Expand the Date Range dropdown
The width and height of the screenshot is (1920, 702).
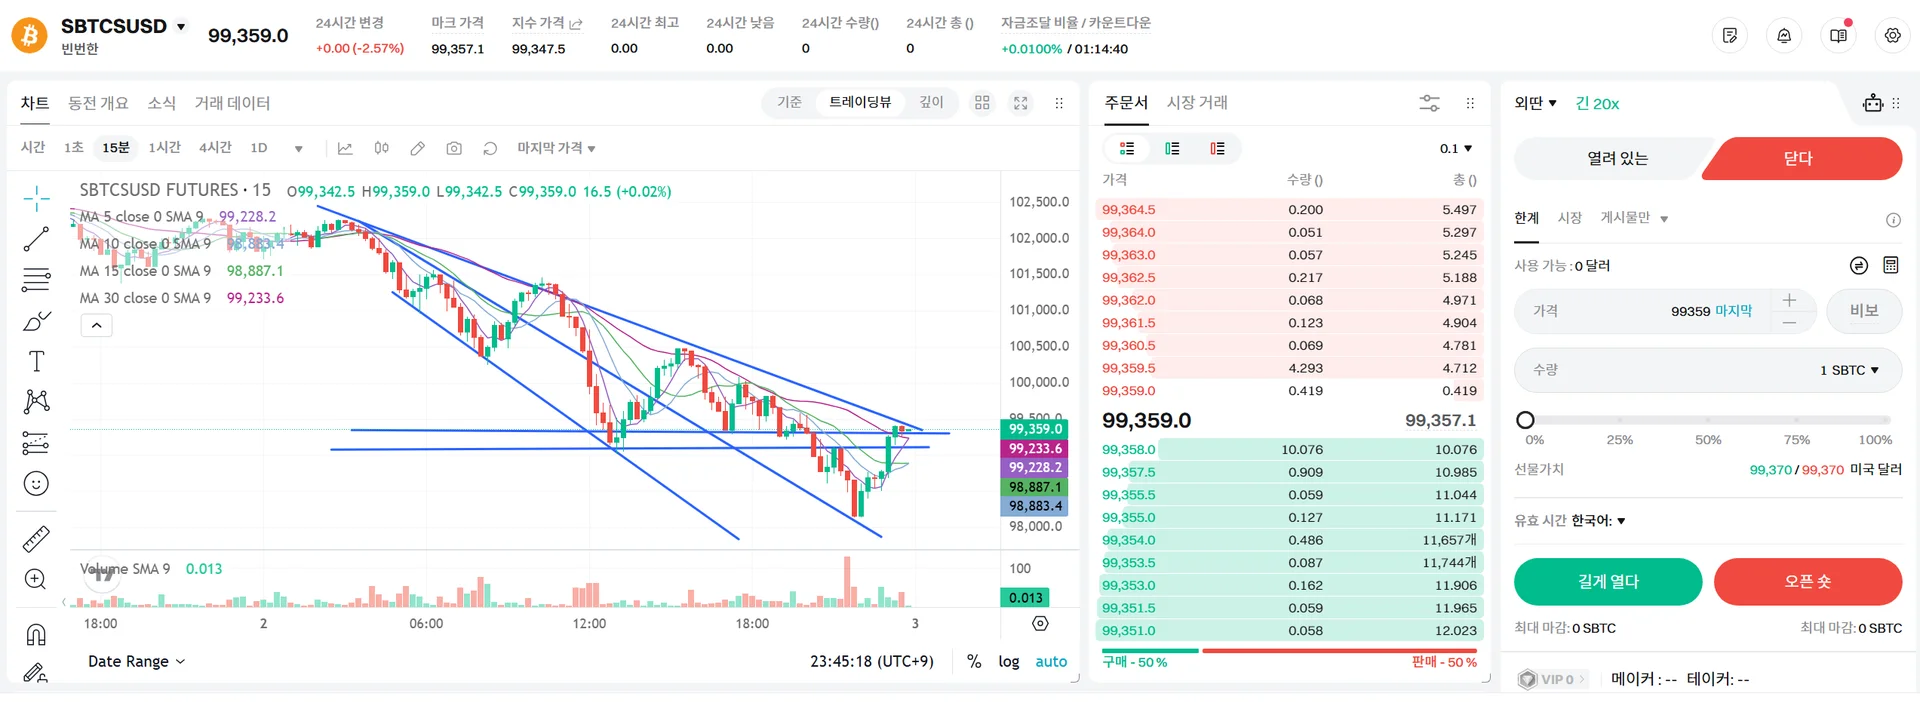136,661
